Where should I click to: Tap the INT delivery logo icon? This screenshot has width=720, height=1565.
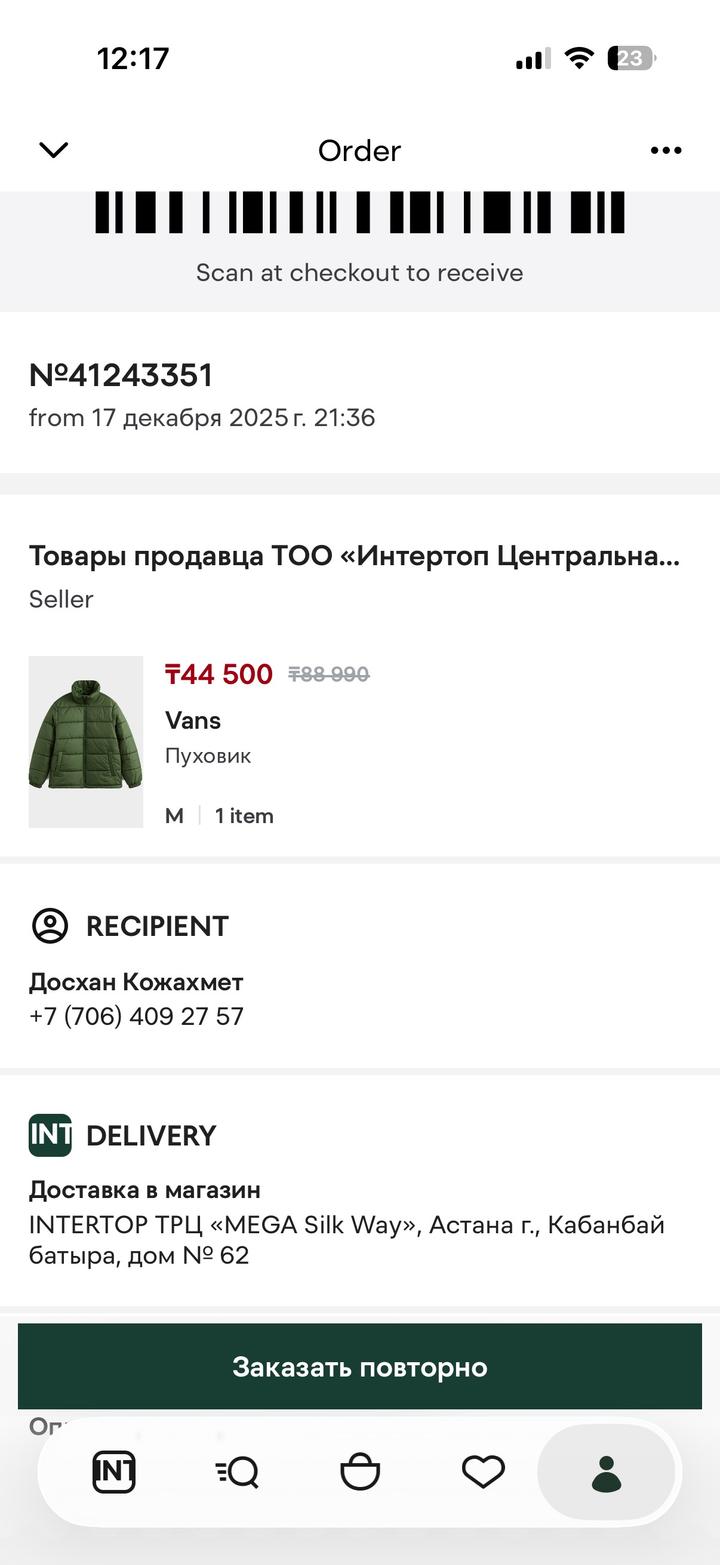tap(50, 1135)
